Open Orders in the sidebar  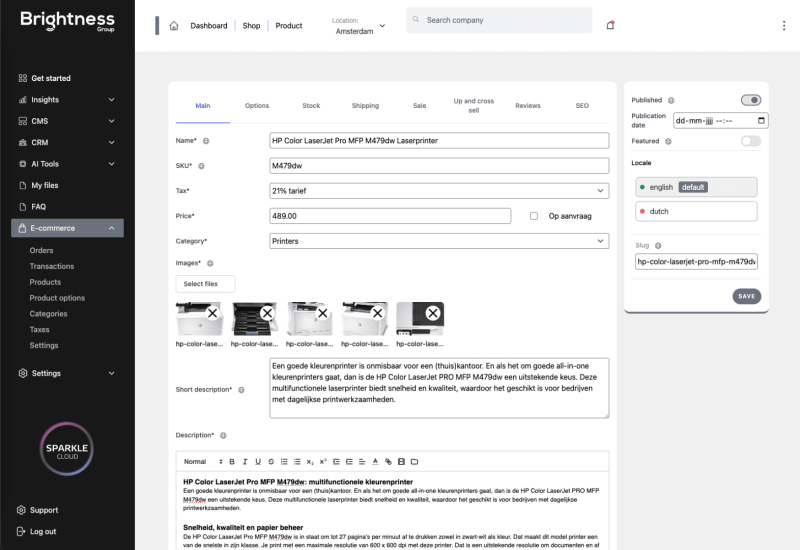41,251
